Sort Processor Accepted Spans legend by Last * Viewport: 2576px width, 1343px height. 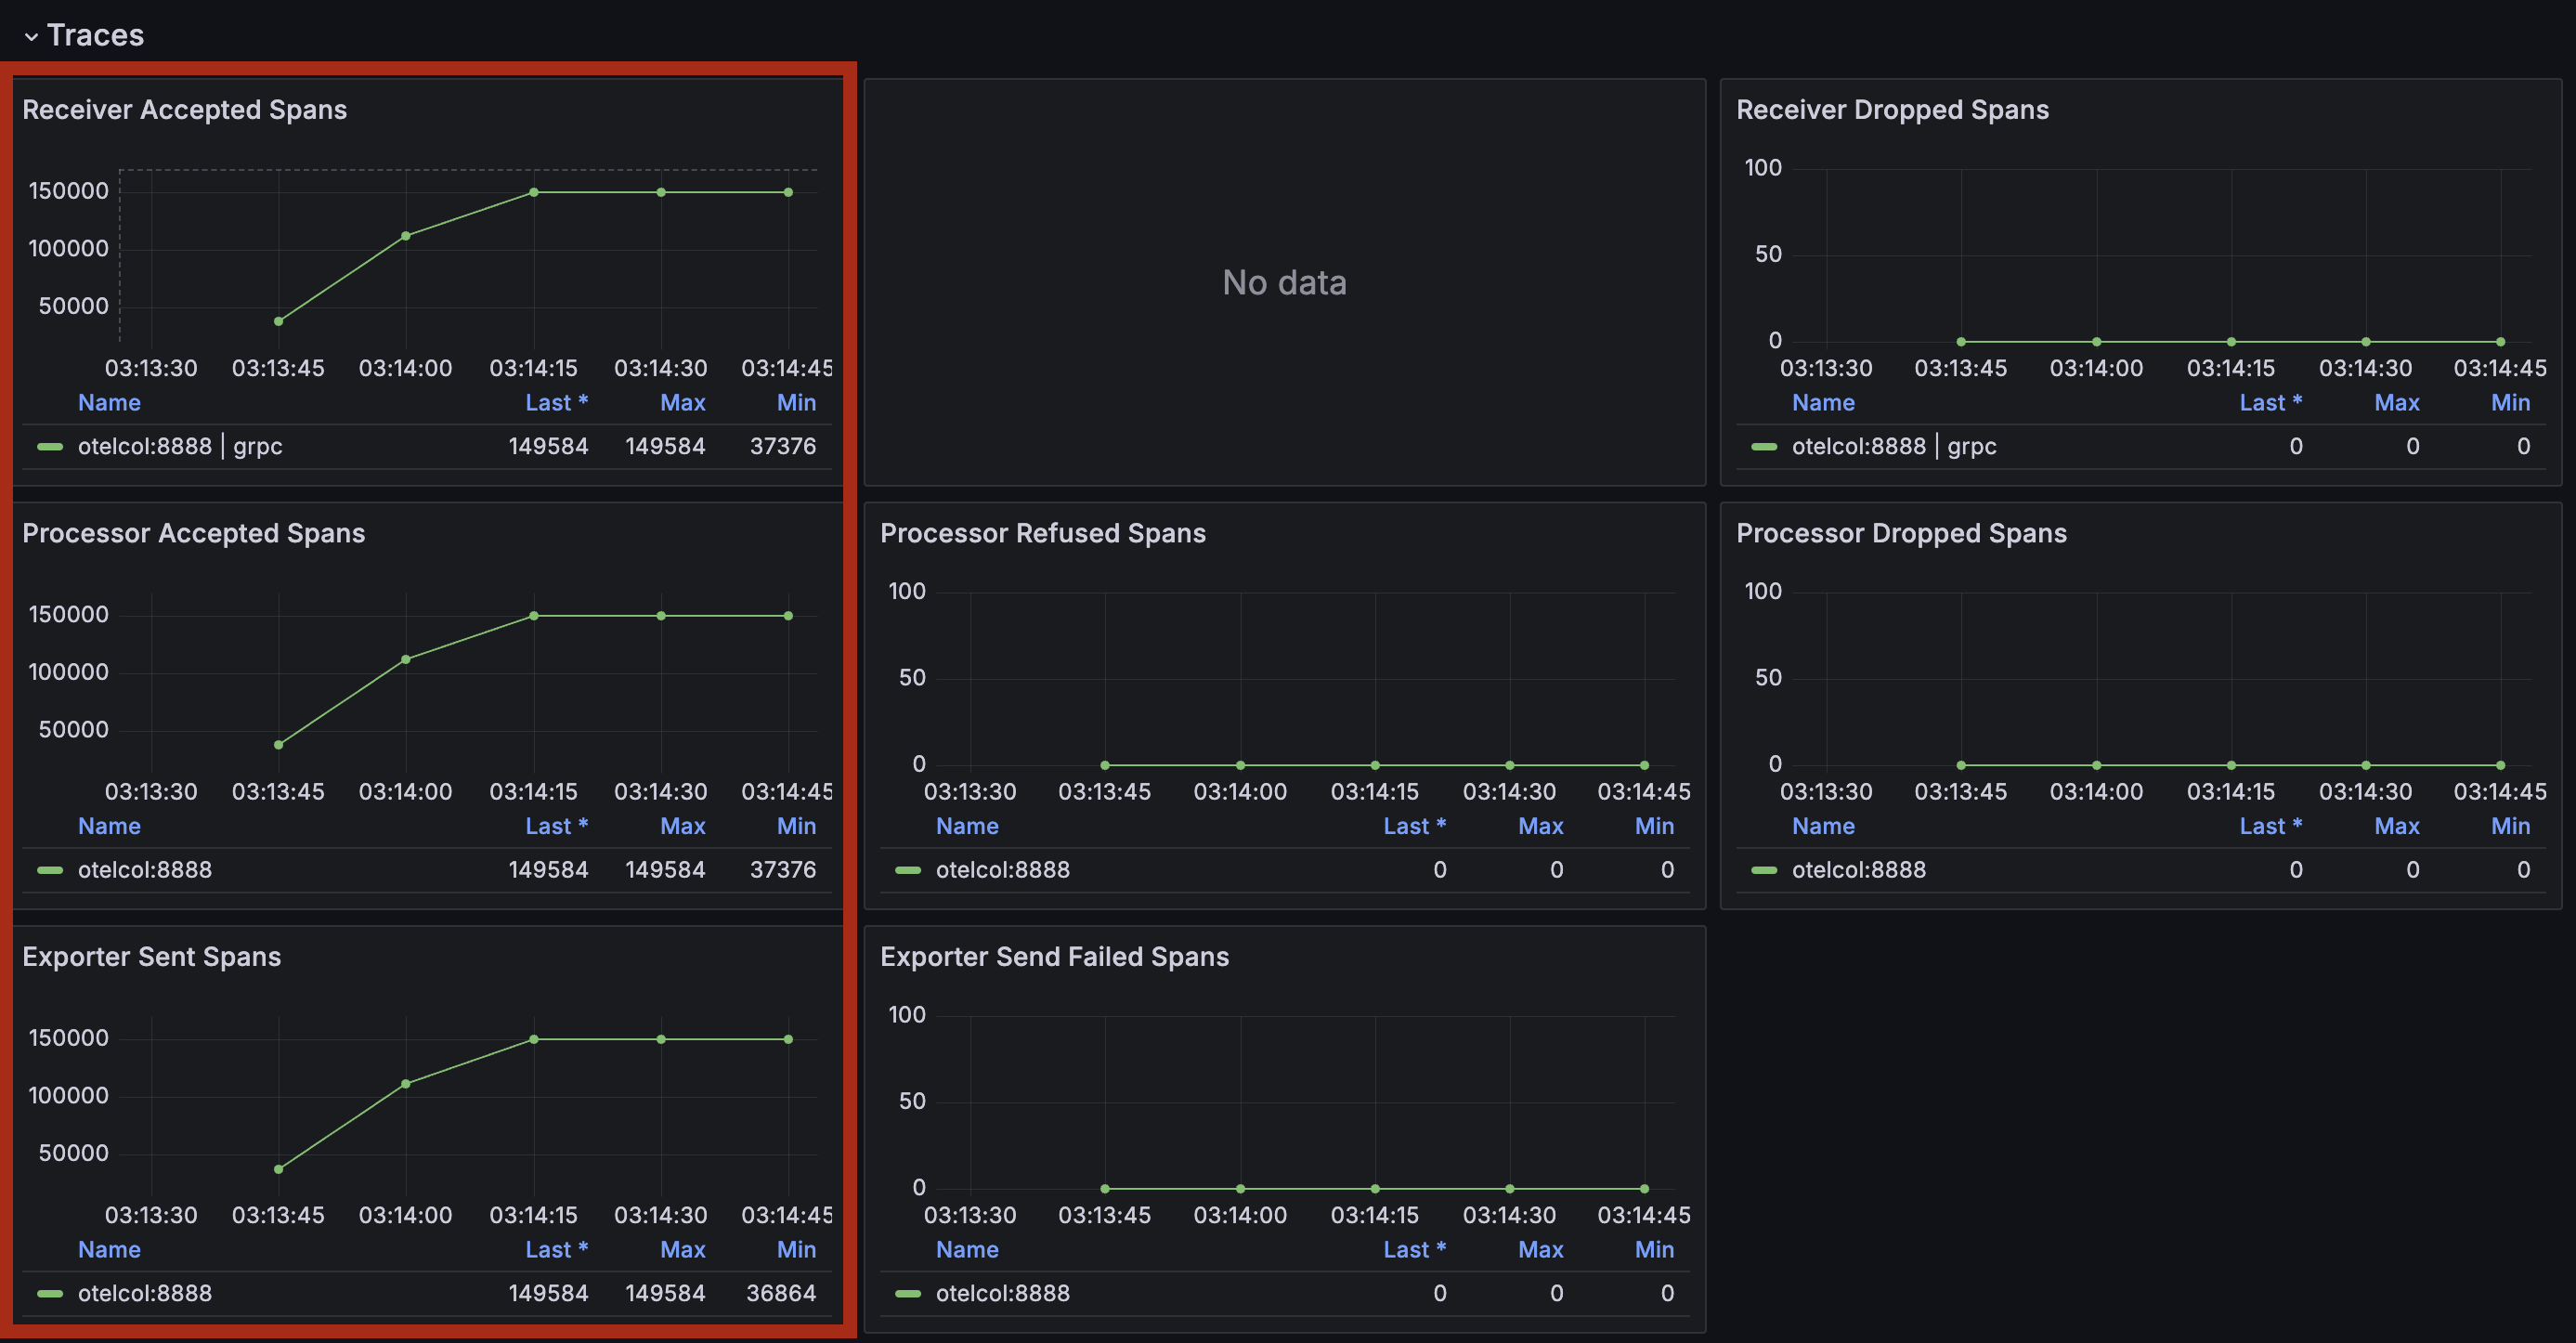(x=557, y=826)
